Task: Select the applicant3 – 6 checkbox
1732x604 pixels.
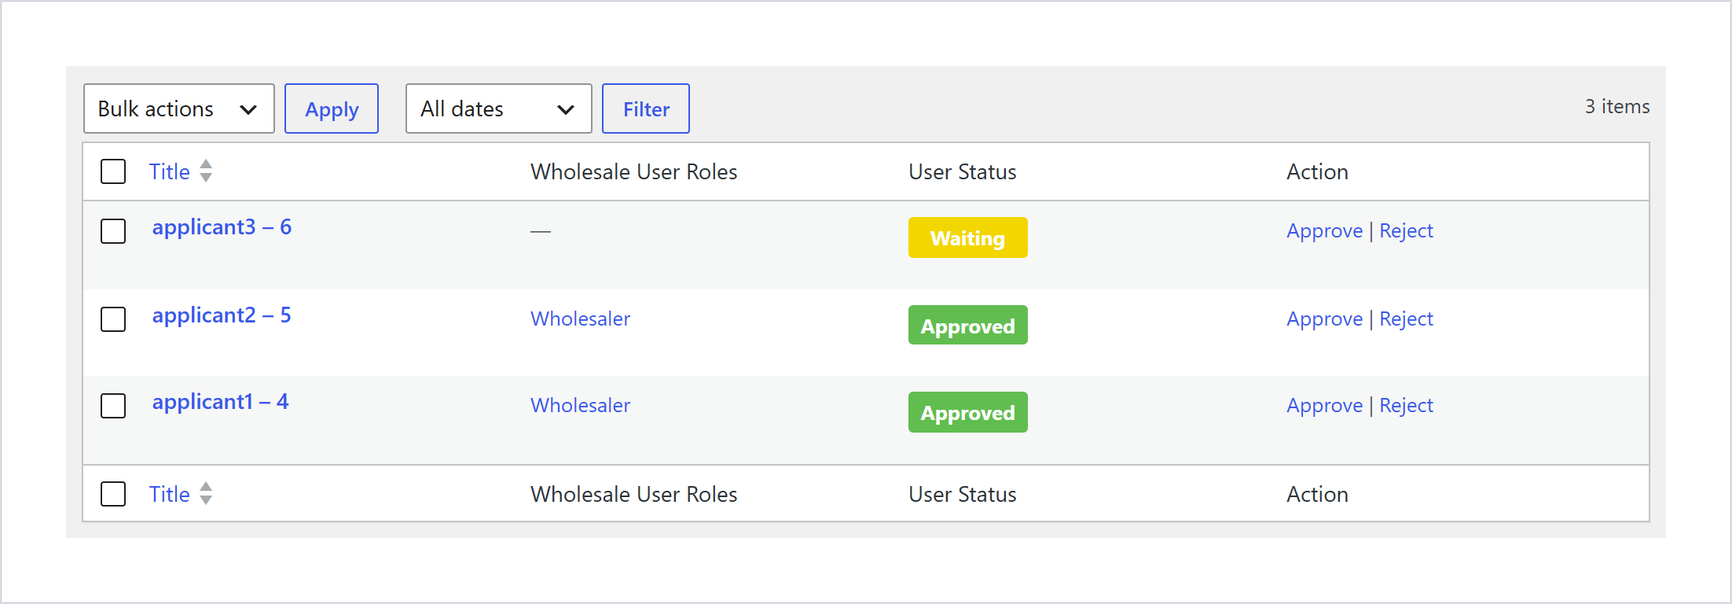Action: [113, 231]
